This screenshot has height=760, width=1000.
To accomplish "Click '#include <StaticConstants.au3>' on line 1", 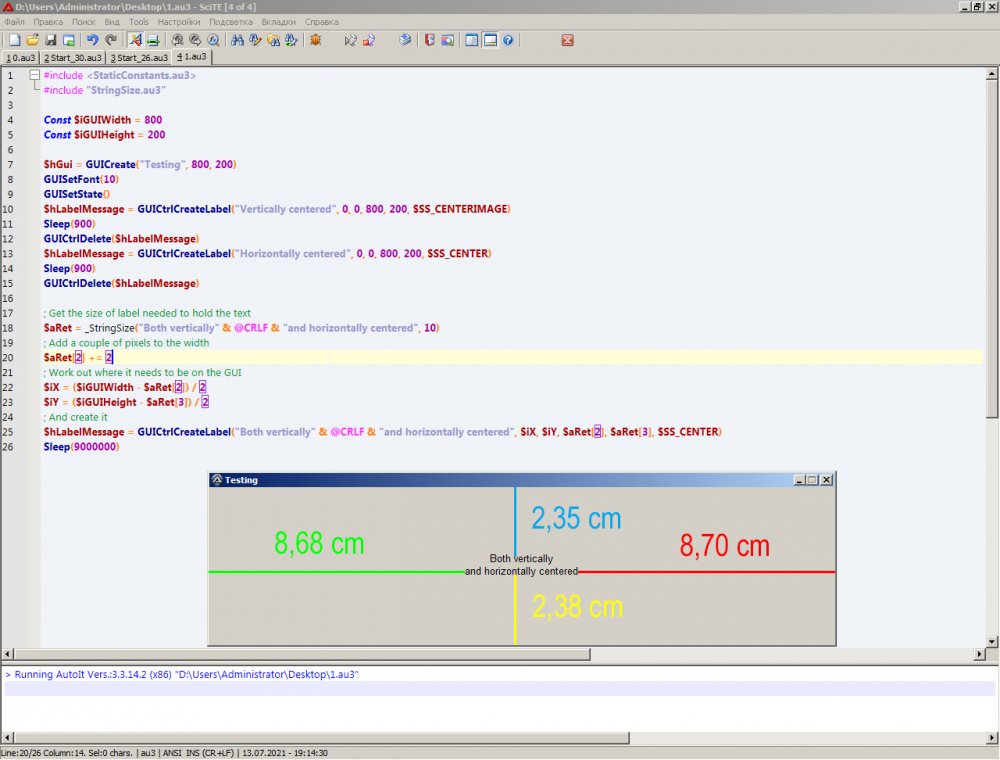I will [120, 75].
